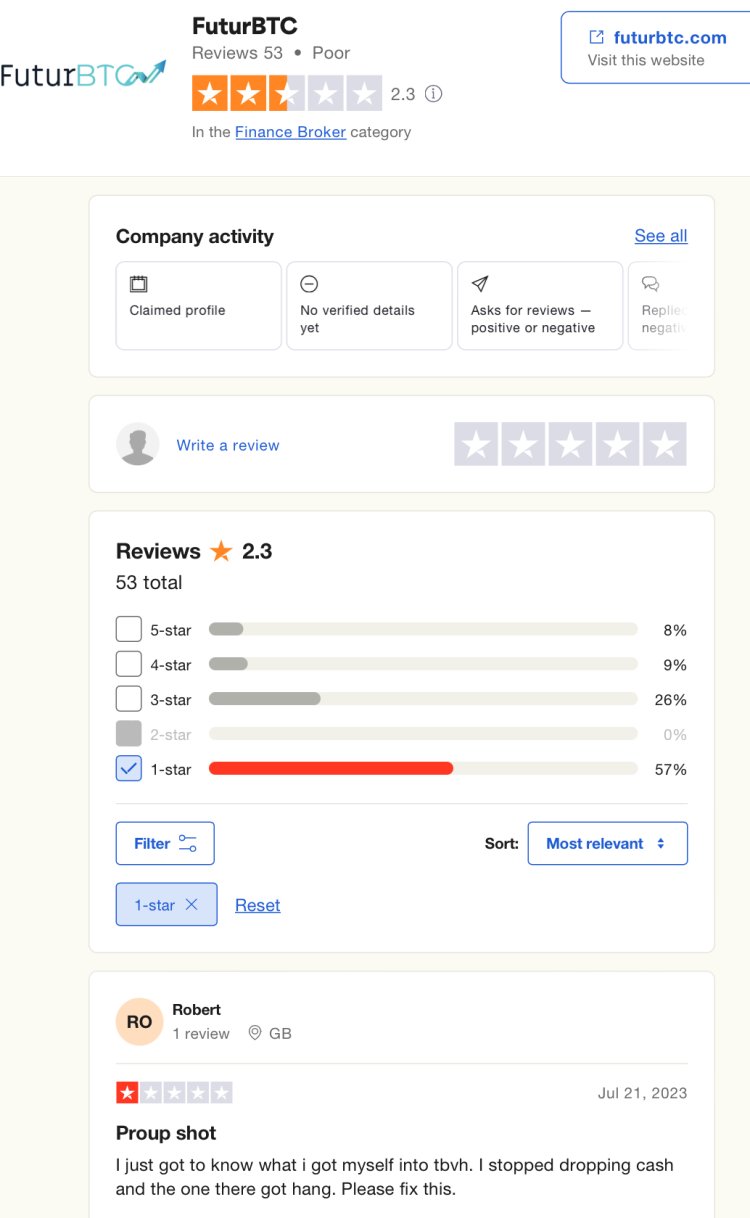Check the 4-star filter checkbox
Image resolution: width=750 pixels, height=1218 pixels.
point(129,664)
